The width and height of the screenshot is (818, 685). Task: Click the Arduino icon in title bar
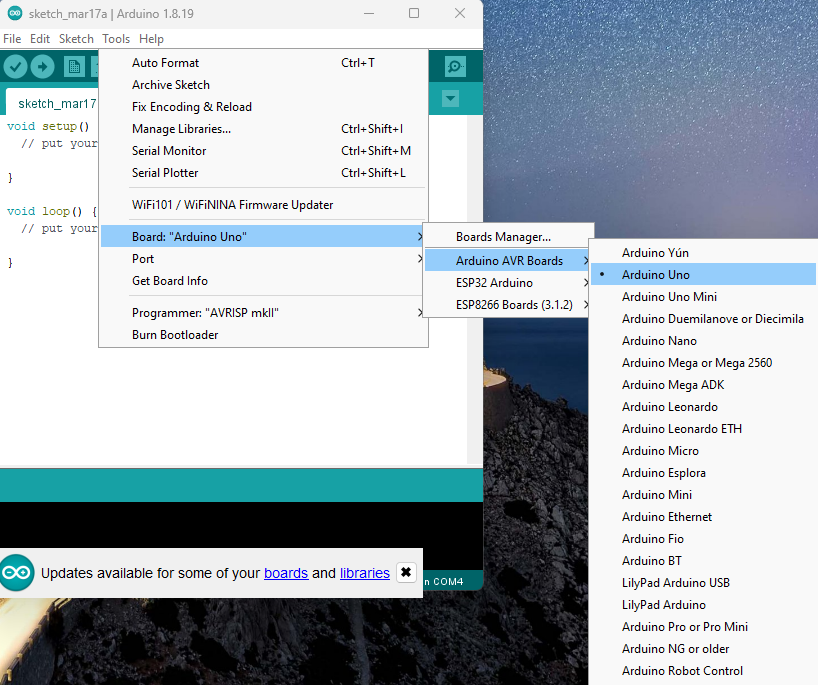(15, 13)
